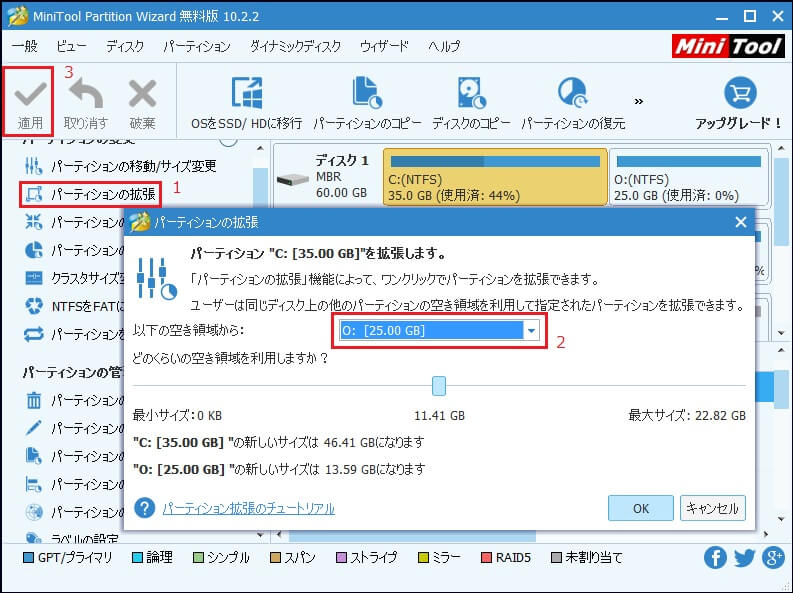Click the help question mark icon in dialog
Viewport: 793px width, 593px height.
tap(145, 508)
